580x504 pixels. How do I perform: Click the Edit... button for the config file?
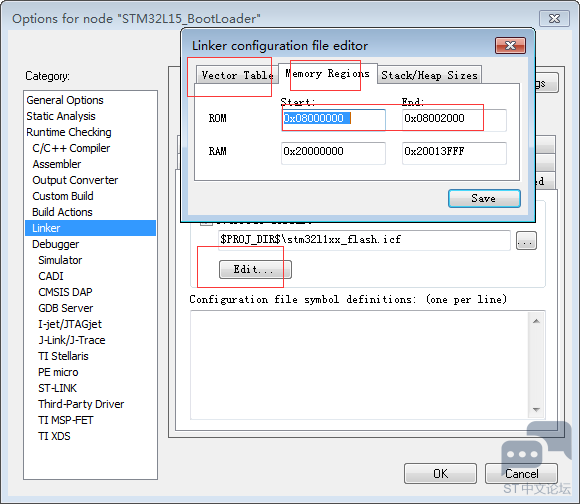pyautogui.click(x=255, y=270)
